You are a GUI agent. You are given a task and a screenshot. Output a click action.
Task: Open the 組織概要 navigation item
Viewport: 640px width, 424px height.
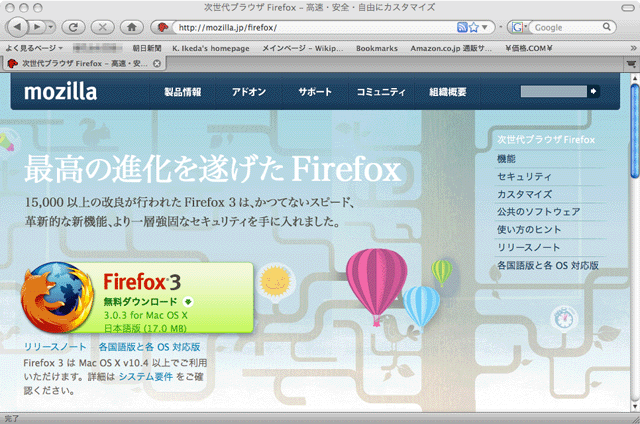[x=447, y=92]
